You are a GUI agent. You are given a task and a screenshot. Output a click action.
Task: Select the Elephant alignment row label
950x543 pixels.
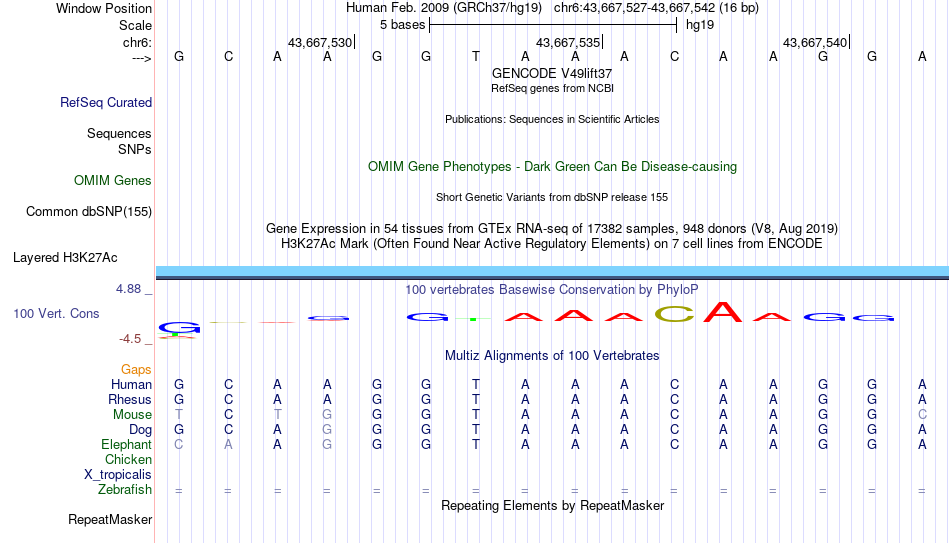[126, 444]
